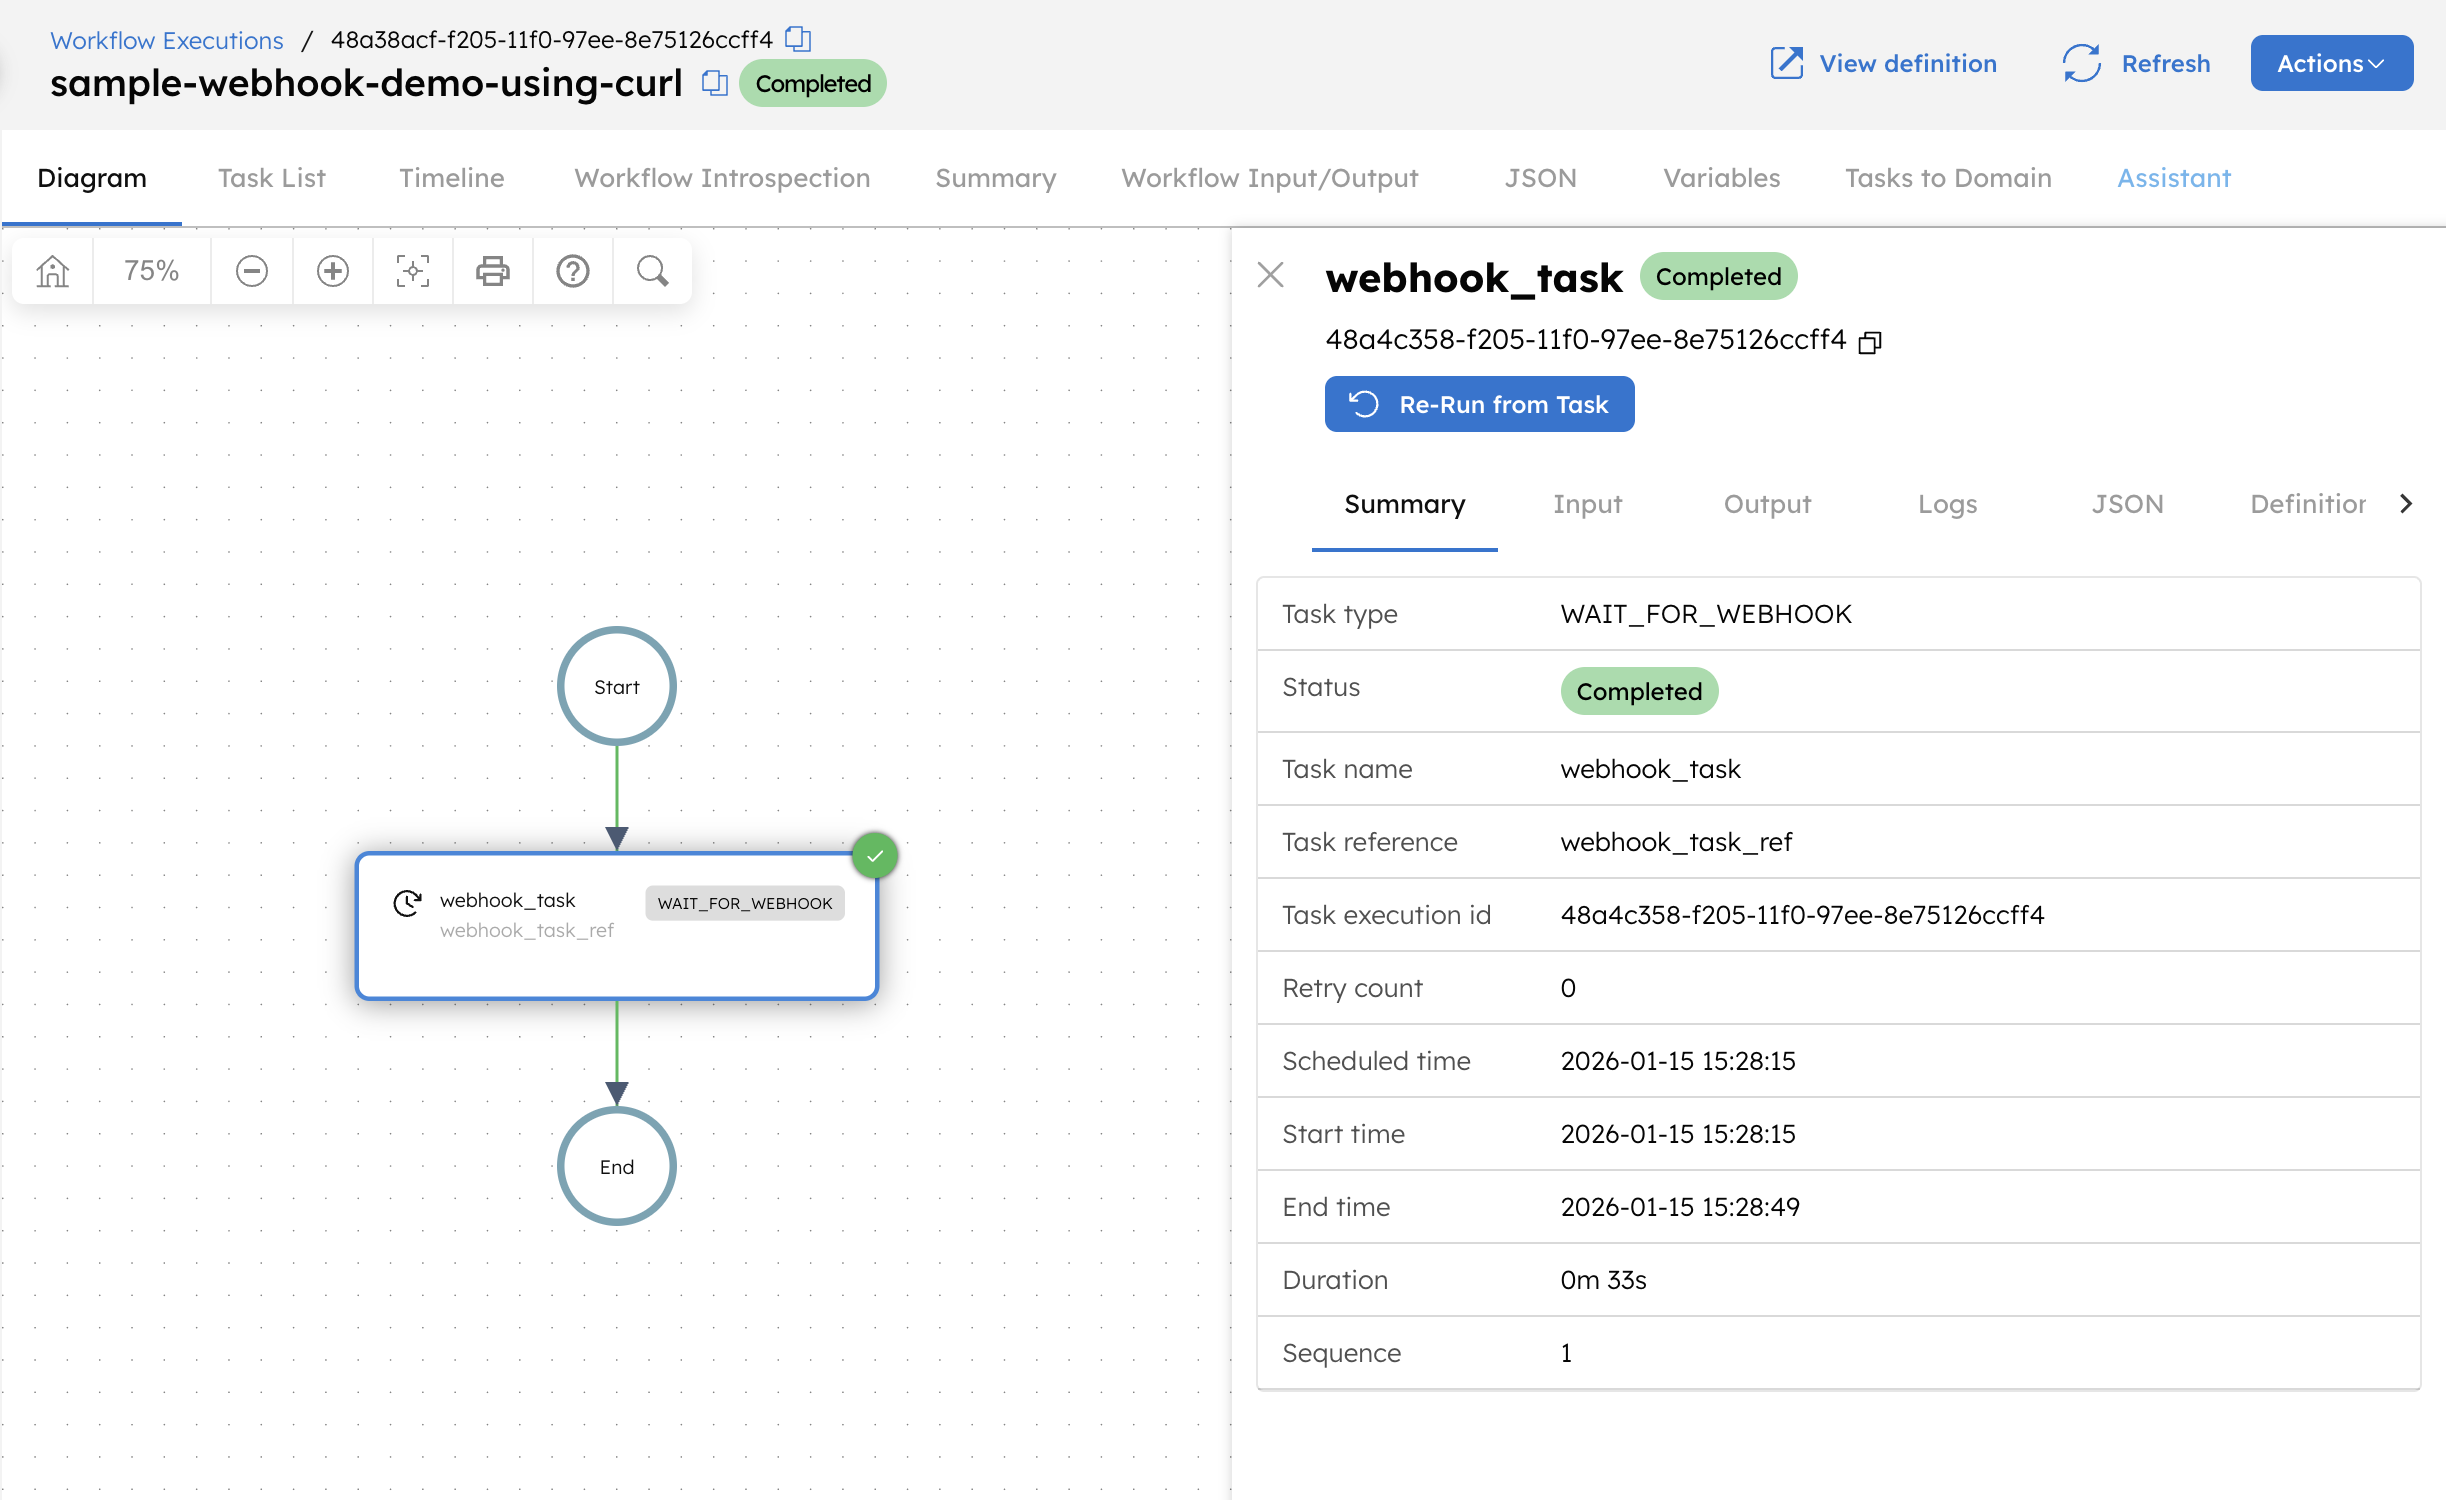2446x1500 pixels.
Task: Click the View definition link
Action: [1884, 63]
